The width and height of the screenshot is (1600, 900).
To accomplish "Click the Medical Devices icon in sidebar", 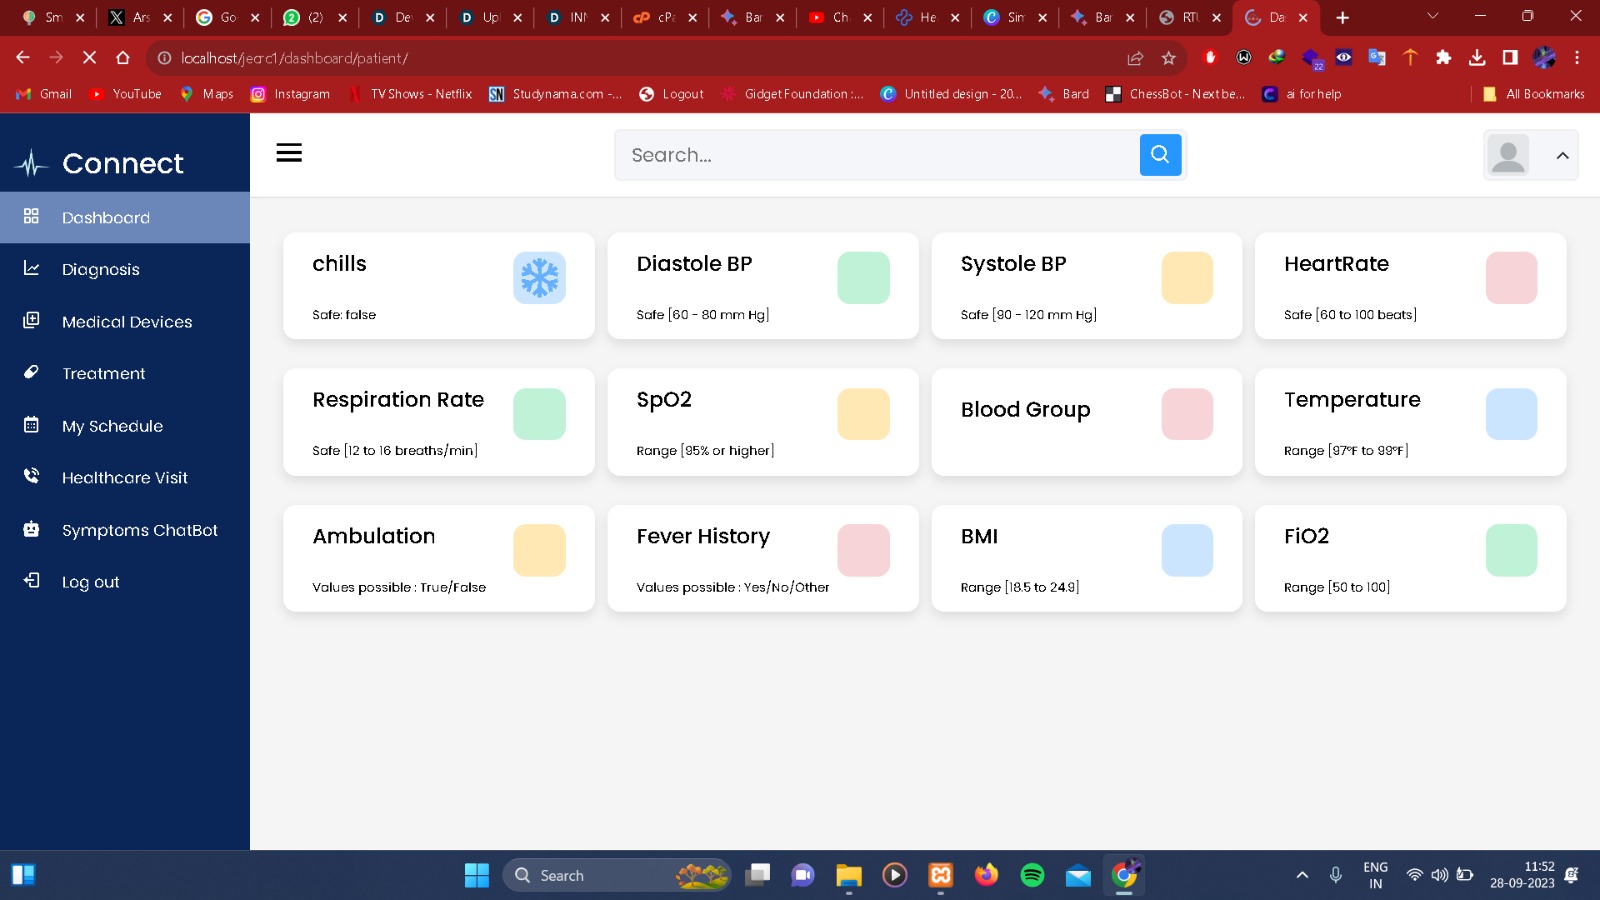I will pyautogui.click(x=31, y=320).
